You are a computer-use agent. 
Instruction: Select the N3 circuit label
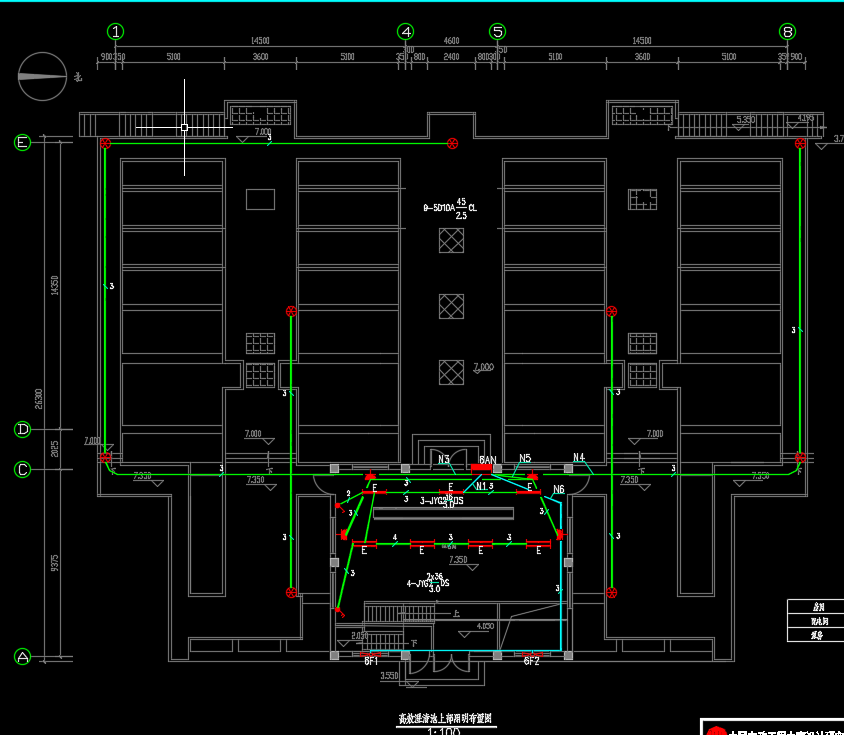(x=444, y=459)
